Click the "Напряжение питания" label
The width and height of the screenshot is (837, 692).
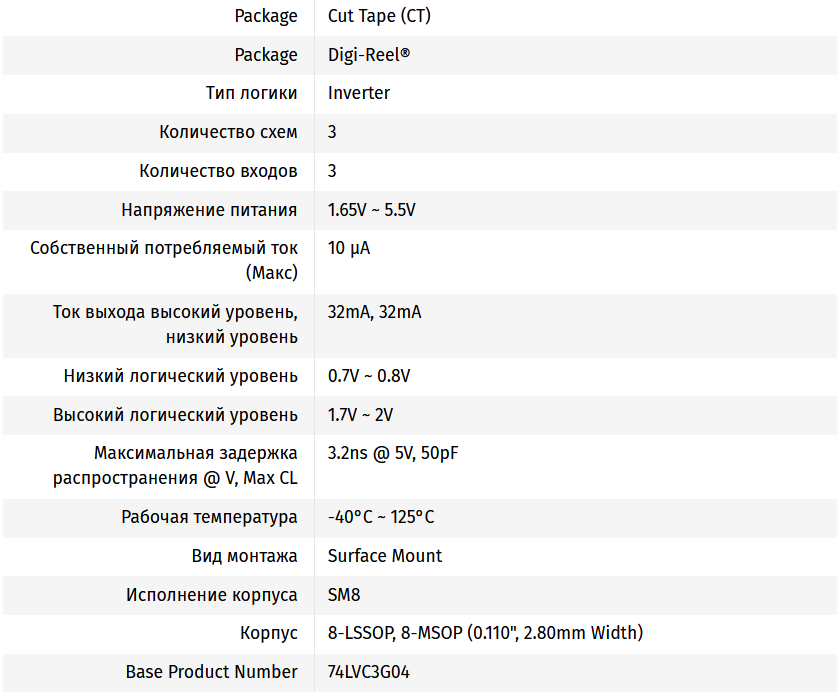[209, 210]
